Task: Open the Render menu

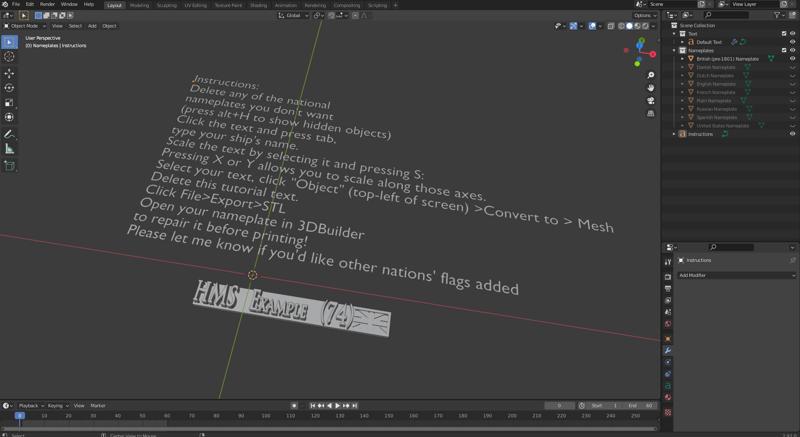Action: [47, 4]
